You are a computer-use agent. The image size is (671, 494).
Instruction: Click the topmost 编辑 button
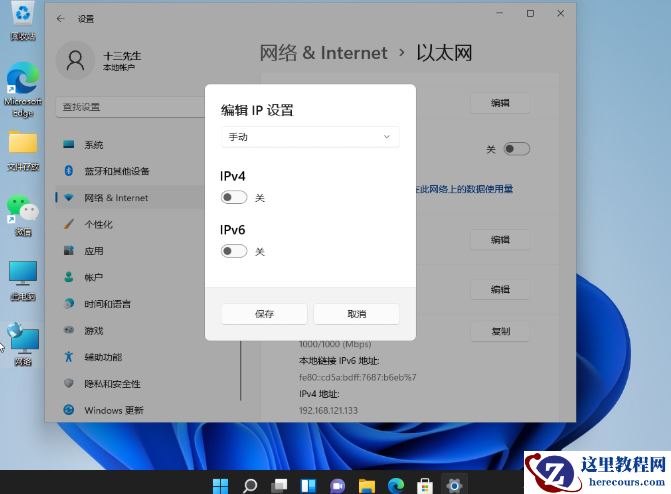coord(500,103)
